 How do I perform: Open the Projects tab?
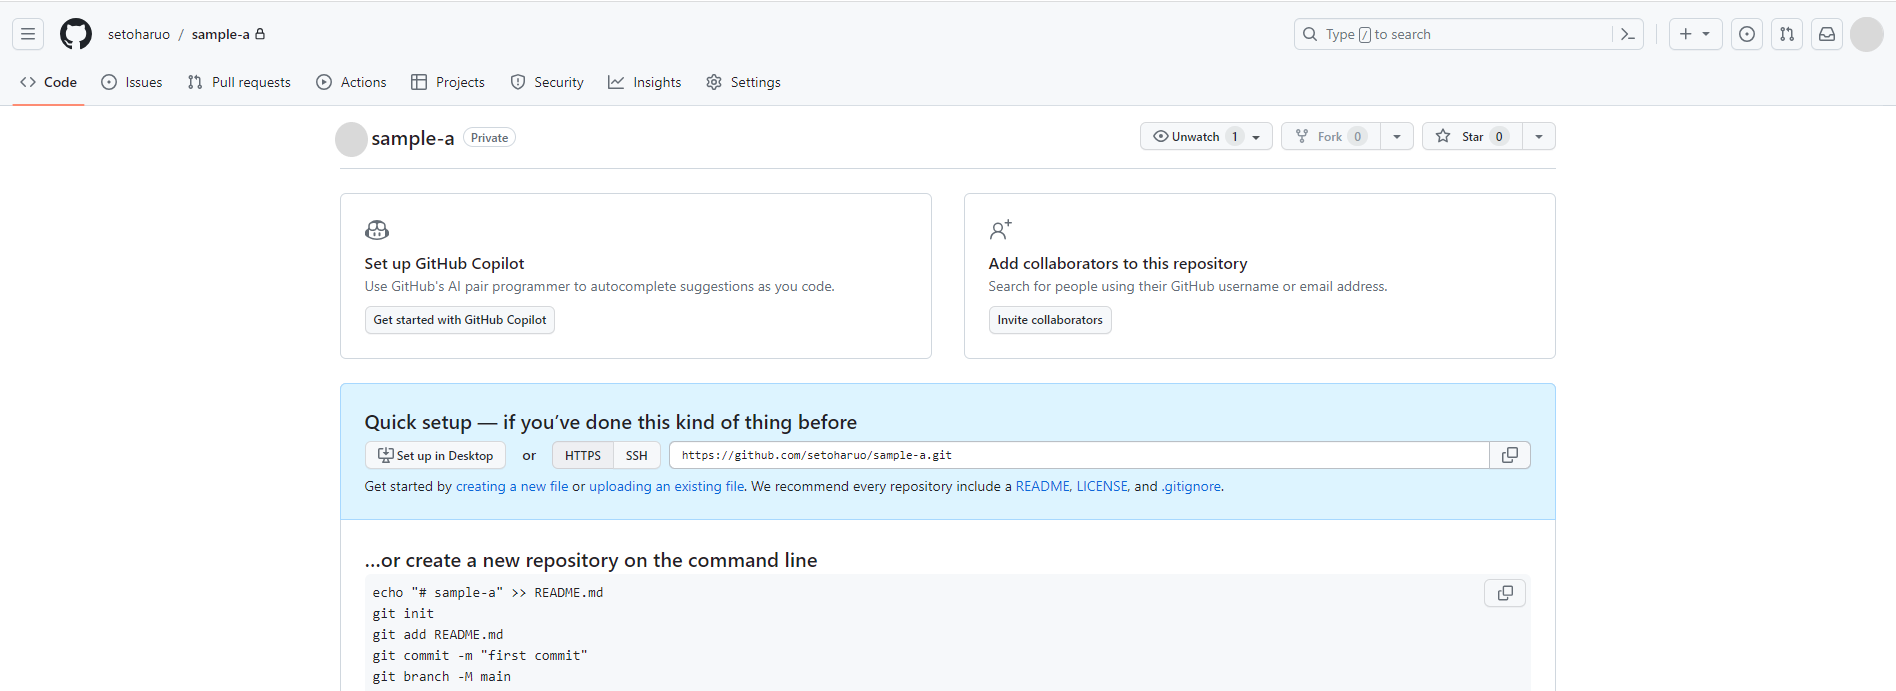coord(448,82)
